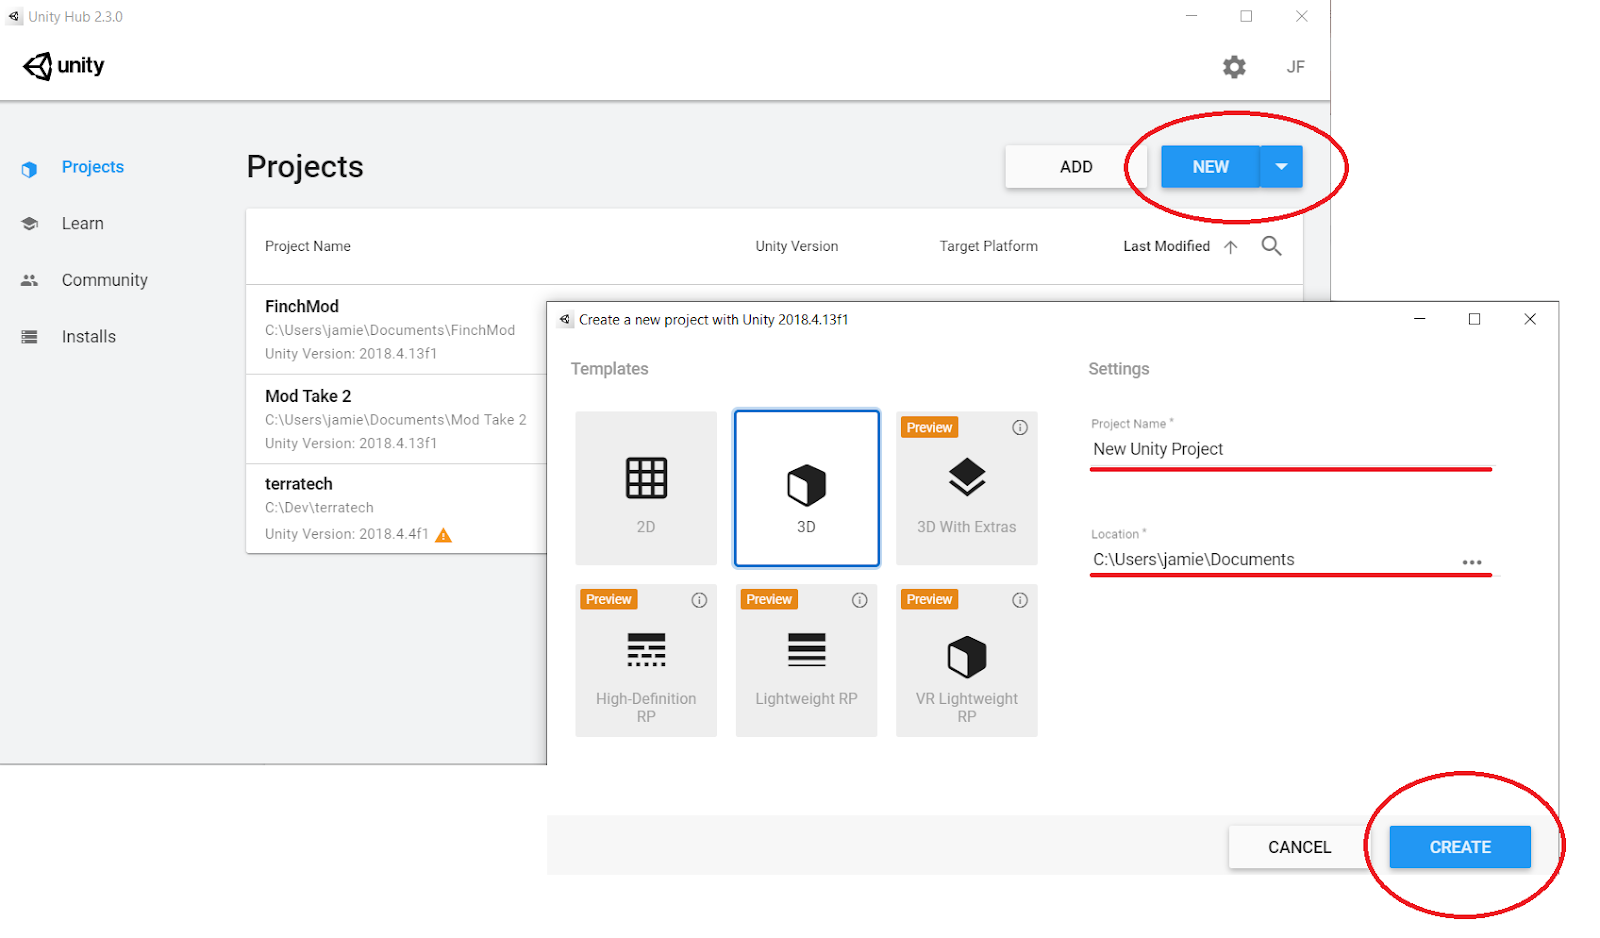Close the Unity Hub window
This screenshot has width=1600, height=938.
click(x=1301, y=16)
